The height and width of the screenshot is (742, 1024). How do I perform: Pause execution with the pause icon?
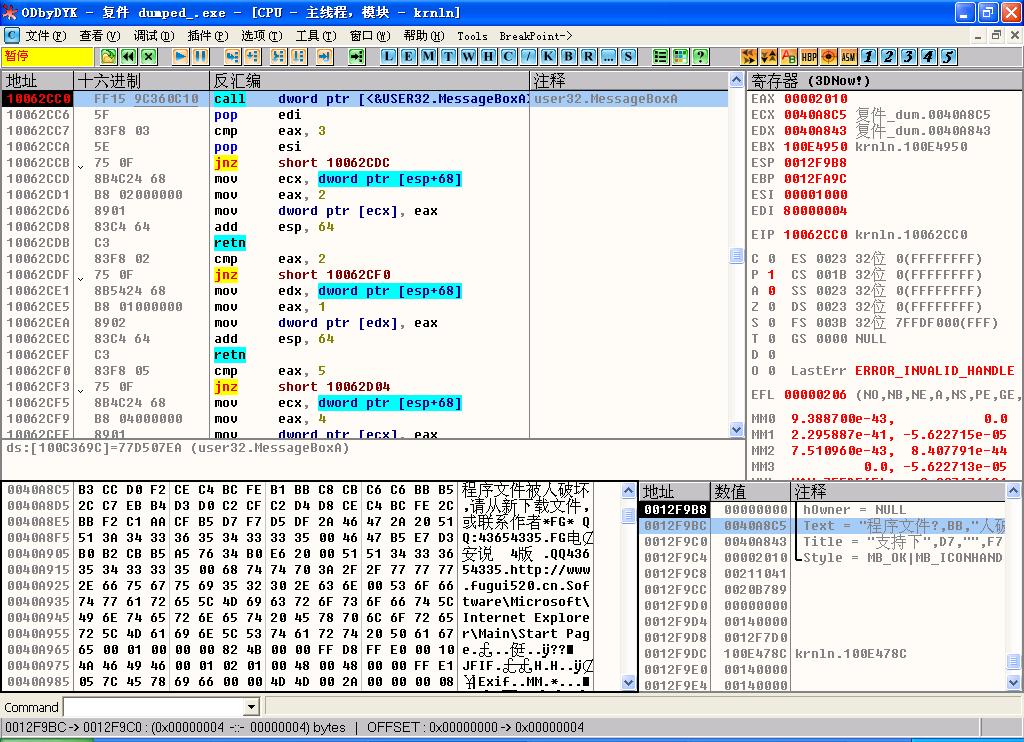pos(201,57)
